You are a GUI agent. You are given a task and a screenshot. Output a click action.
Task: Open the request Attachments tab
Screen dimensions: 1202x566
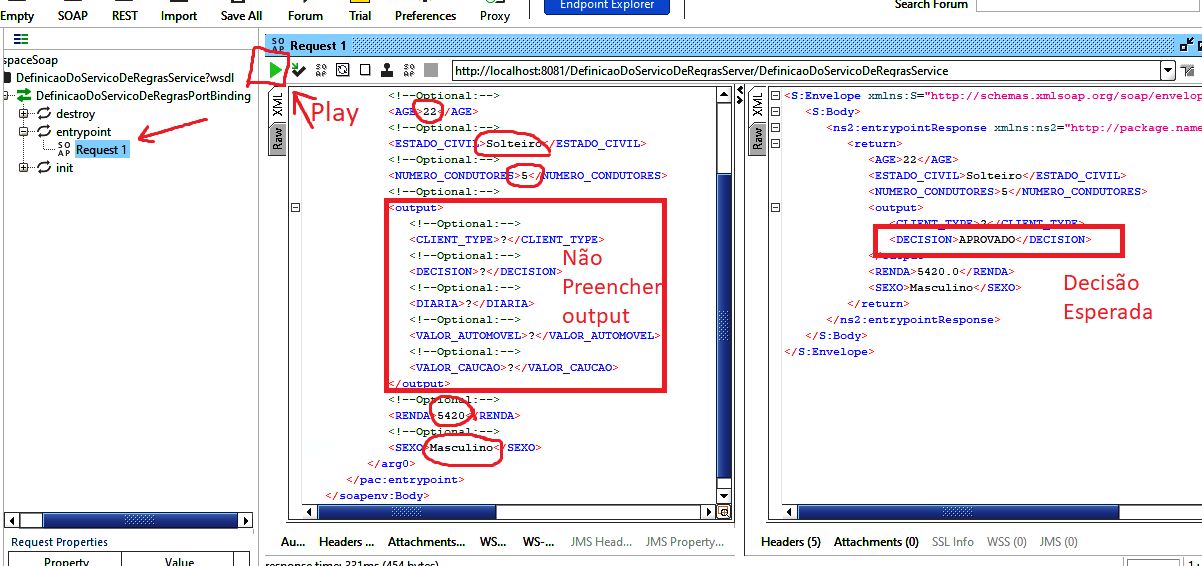point(427,541)
